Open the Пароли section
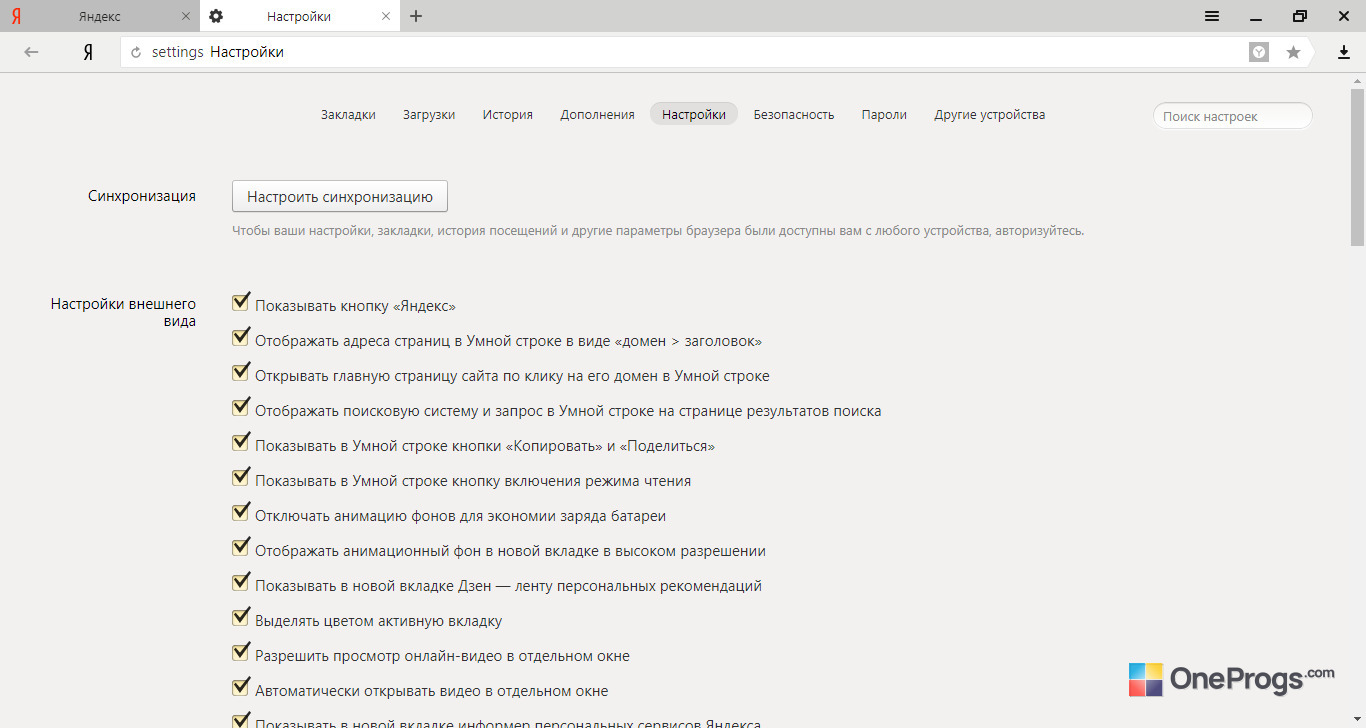Image resolution: width=1366 pixels, height=728 pixels. [x=884, y=114]
